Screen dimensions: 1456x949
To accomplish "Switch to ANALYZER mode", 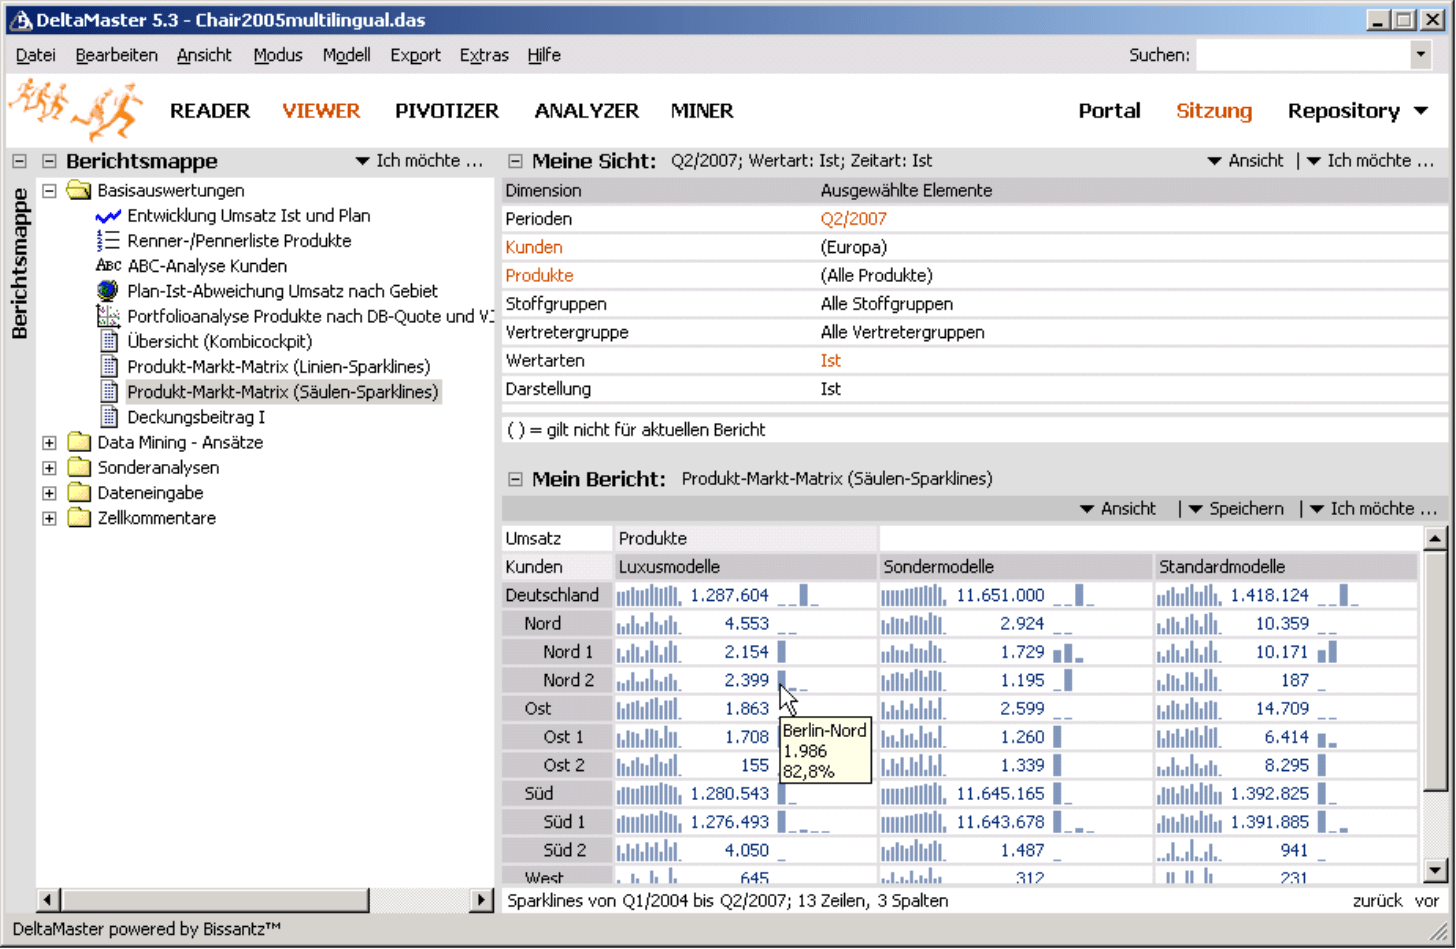I will (587, 111).
